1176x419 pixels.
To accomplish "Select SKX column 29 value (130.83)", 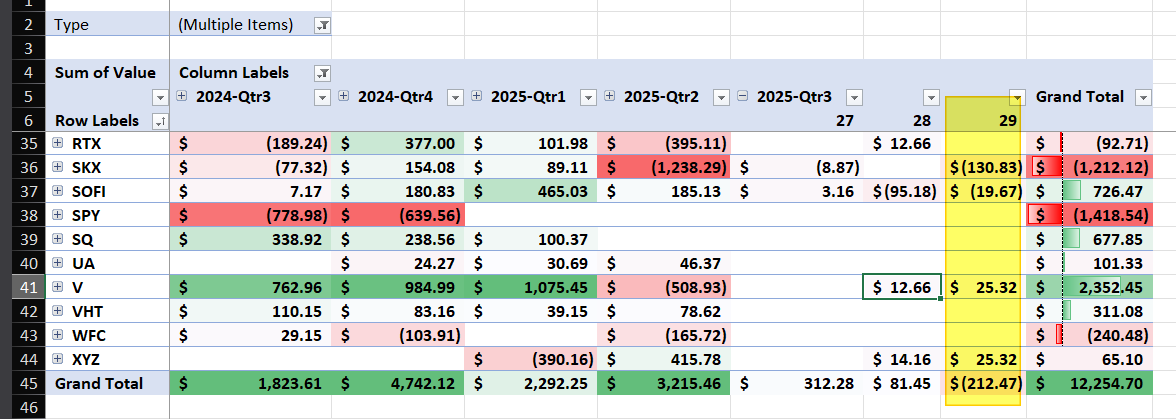I will click(983, 168).
